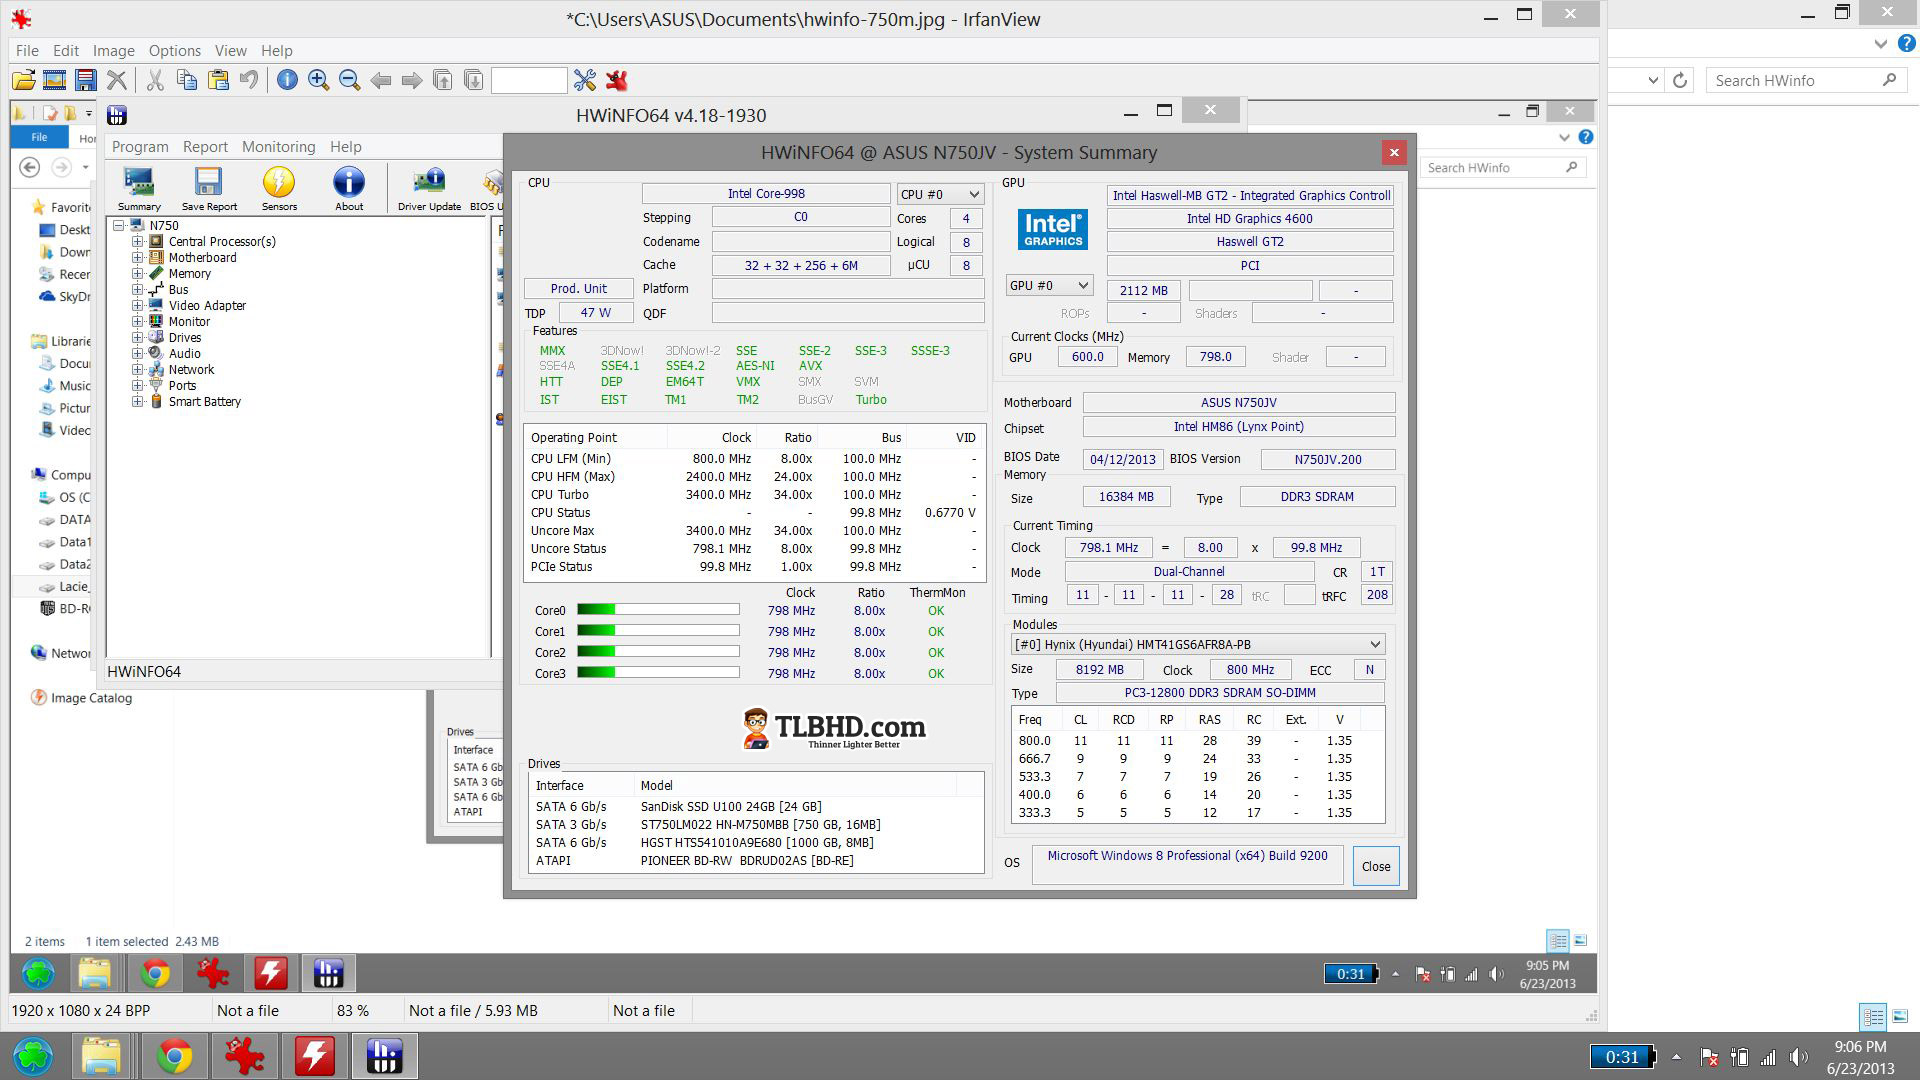Click the volume speaker icon in system tray
Screen dimensions: 1920x1080
(x=1798, y=1057)
